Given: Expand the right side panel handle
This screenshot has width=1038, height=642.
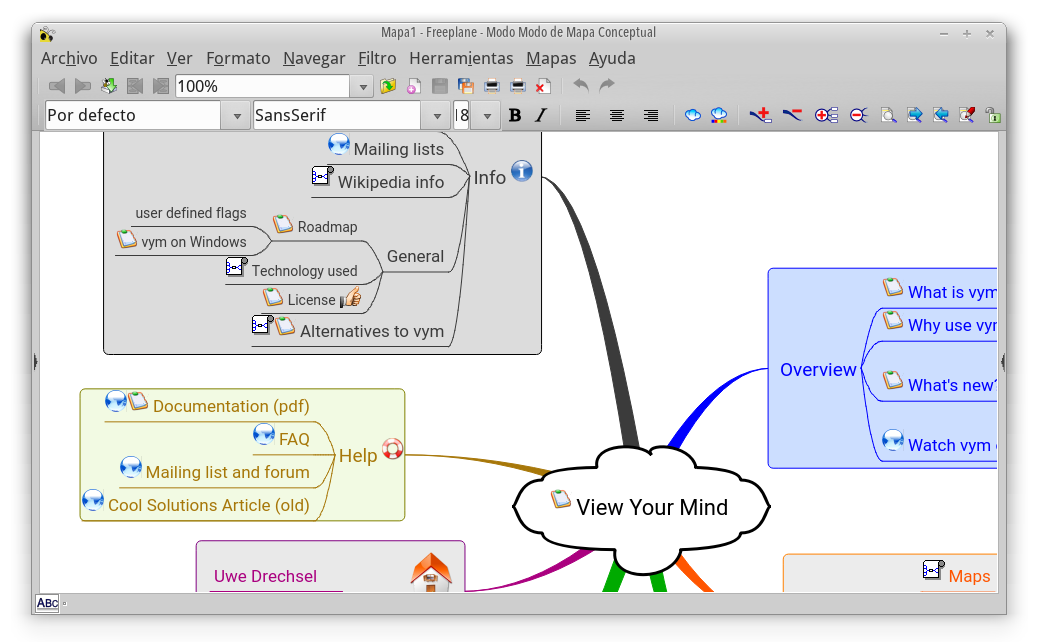Looking at the screenshot, I should (x=1002, y=361).
